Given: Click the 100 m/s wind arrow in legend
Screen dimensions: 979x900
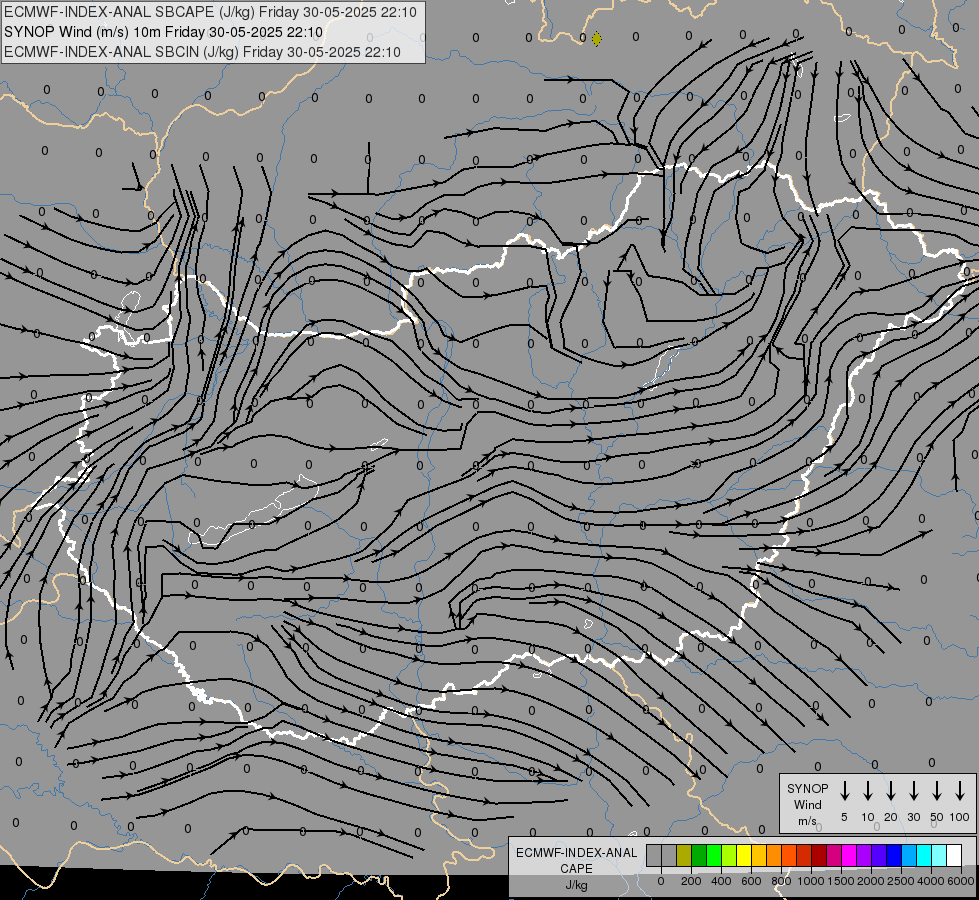Looking at the screenshot, I should 960,791.
